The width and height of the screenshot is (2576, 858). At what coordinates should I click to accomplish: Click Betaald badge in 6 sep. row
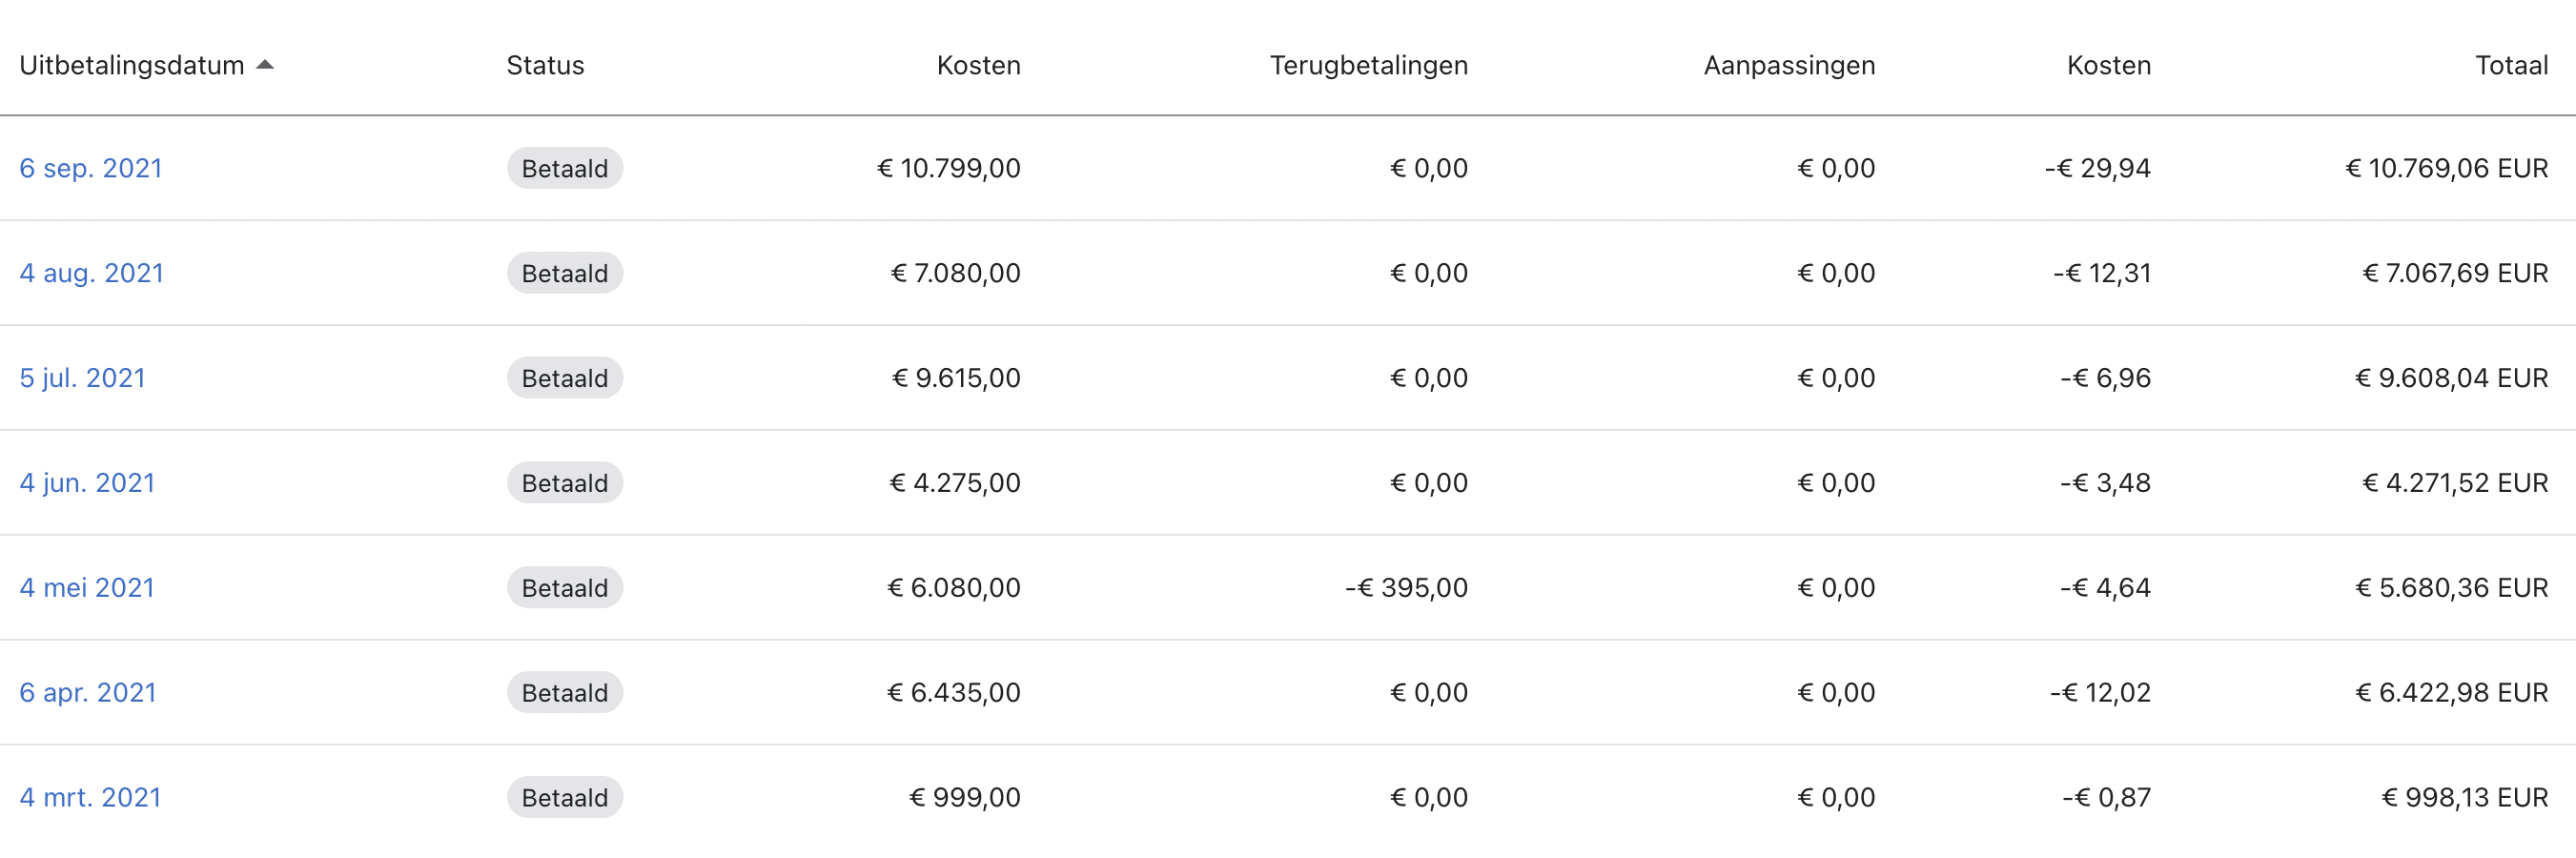565,168
